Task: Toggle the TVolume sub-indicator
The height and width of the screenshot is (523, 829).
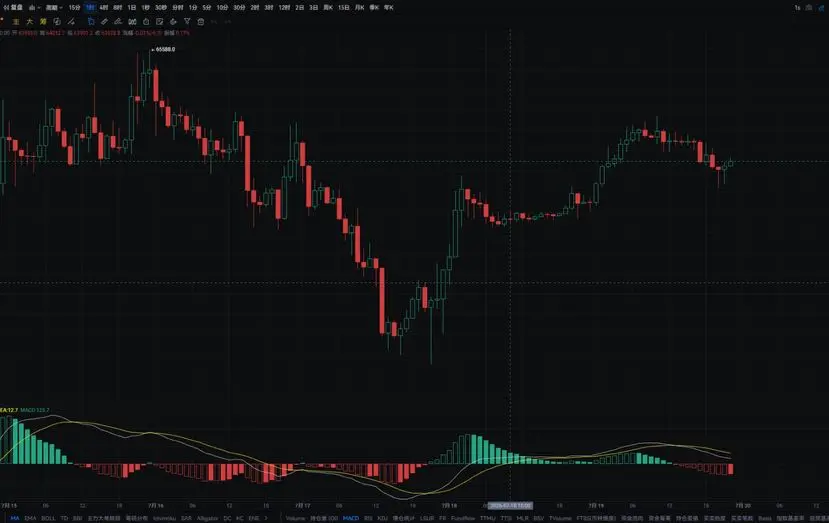Action: pyautogui.click(x=560, y=518)
